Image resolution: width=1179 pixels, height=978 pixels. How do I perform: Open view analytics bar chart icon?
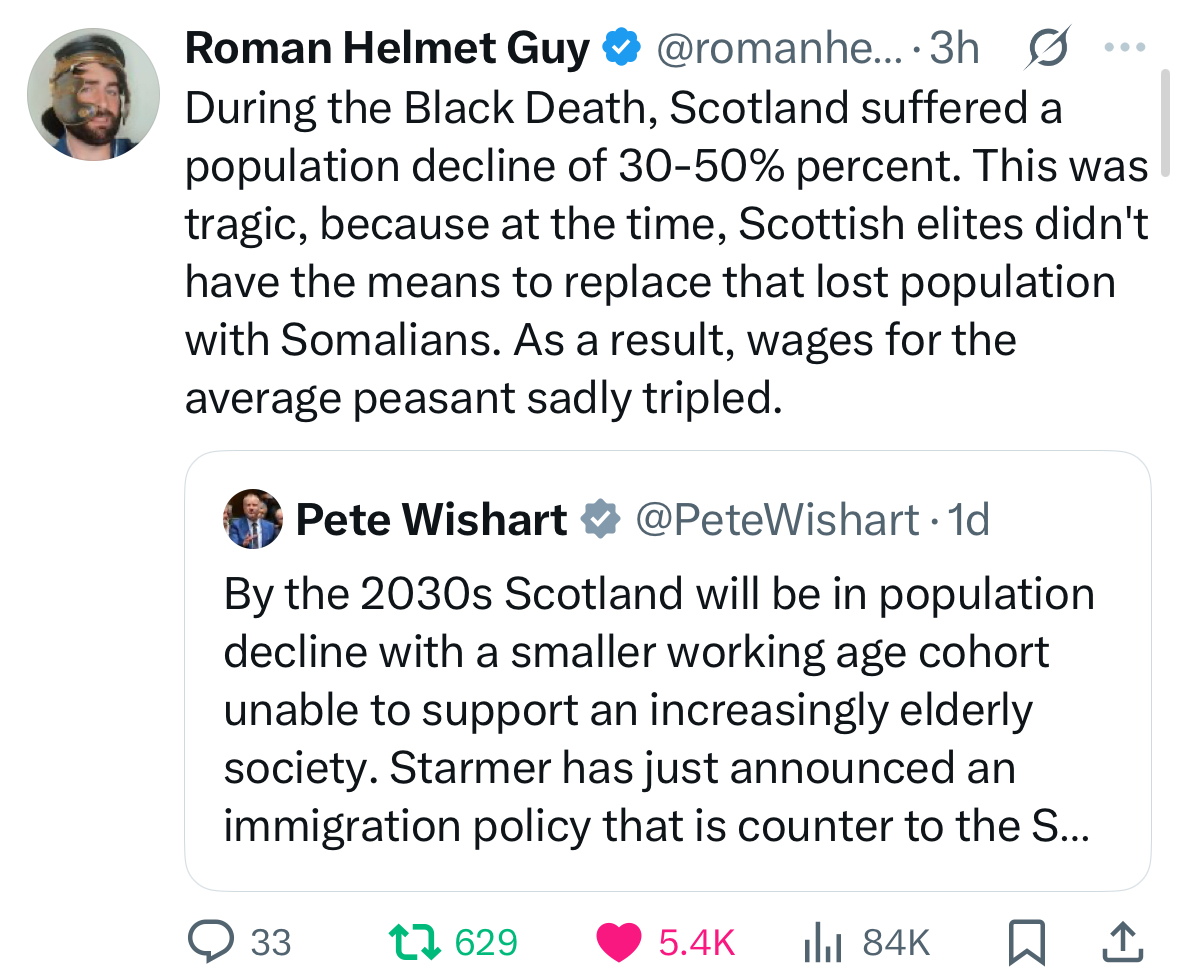tap(821, 942)
